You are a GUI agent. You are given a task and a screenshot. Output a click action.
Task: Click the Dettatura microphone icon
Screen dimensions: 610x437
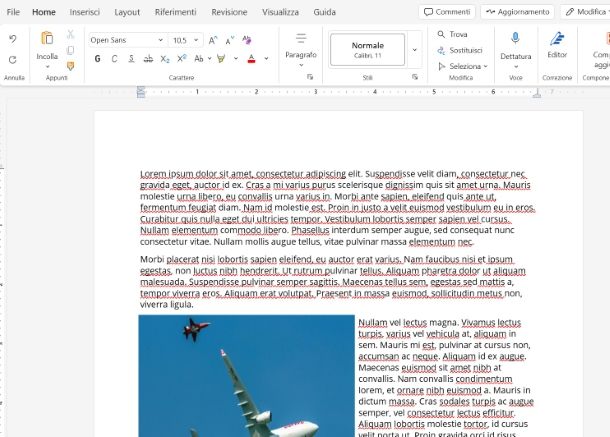(516, 38)
